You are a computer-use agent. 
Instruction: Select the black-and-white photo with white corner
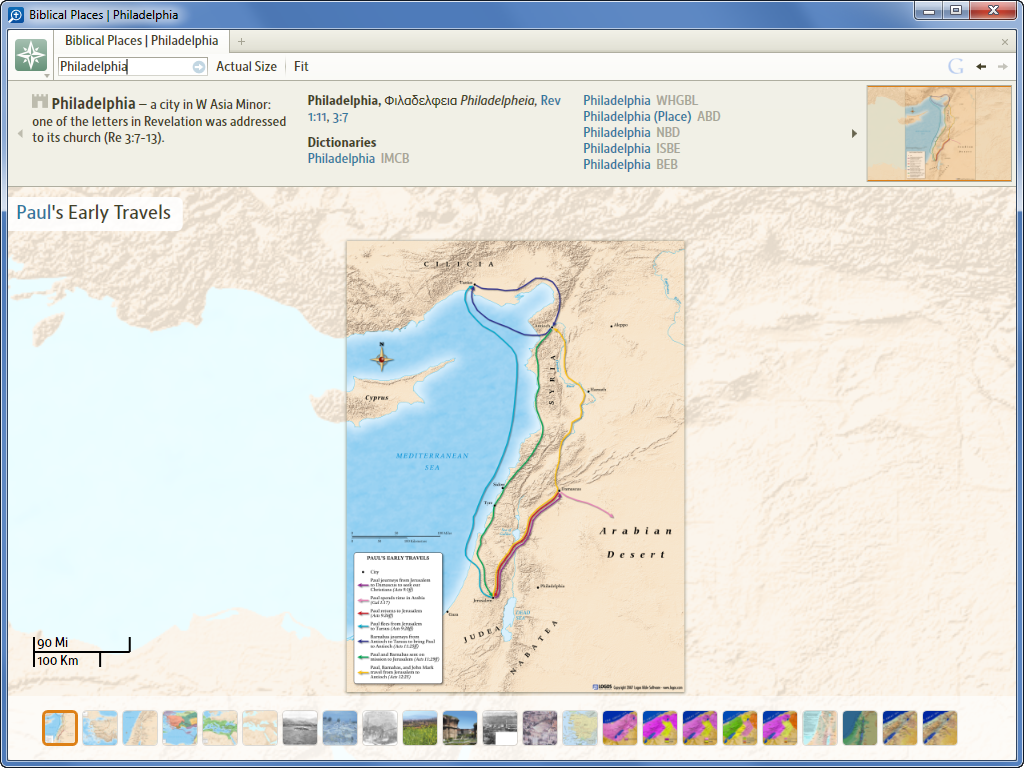[500, 728]
